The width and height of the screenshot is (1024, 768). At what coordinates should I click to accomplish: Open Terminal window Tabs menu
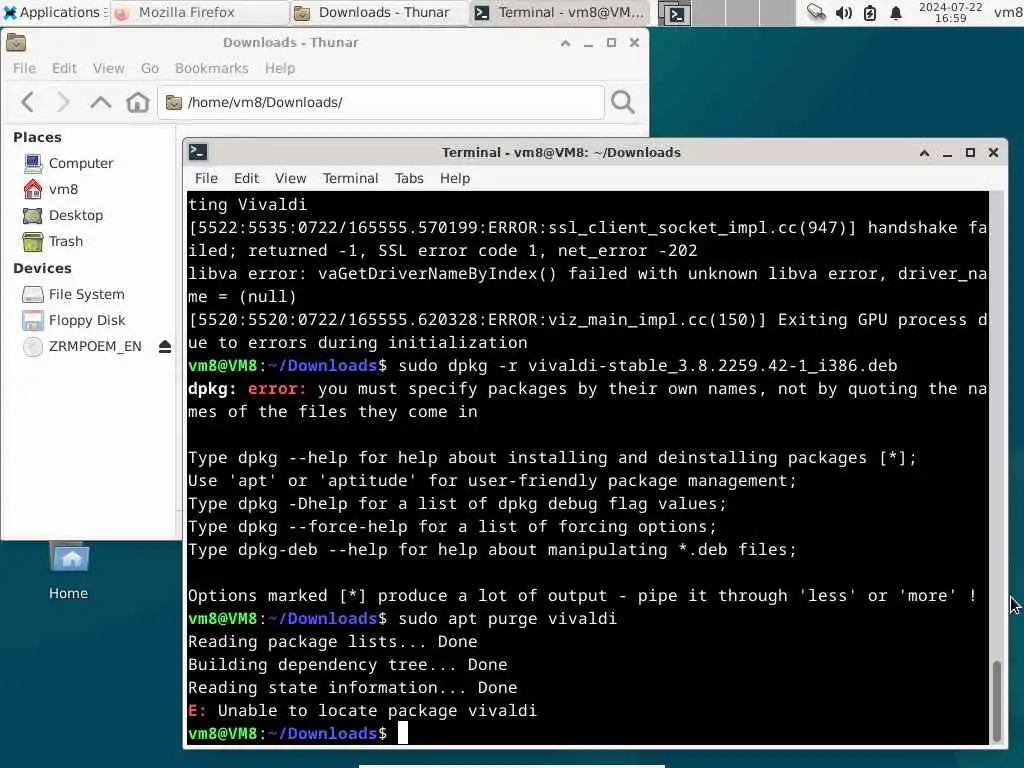pyautogui.click(x=409, y=178)
